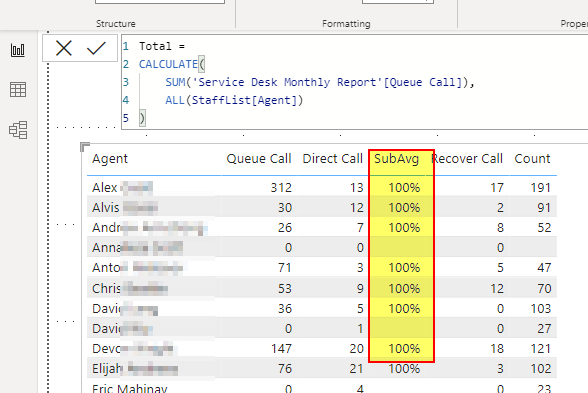Select Queue Call value 53
The height and width of the screenshot is (393, 588).
click(x=285, y=288)
